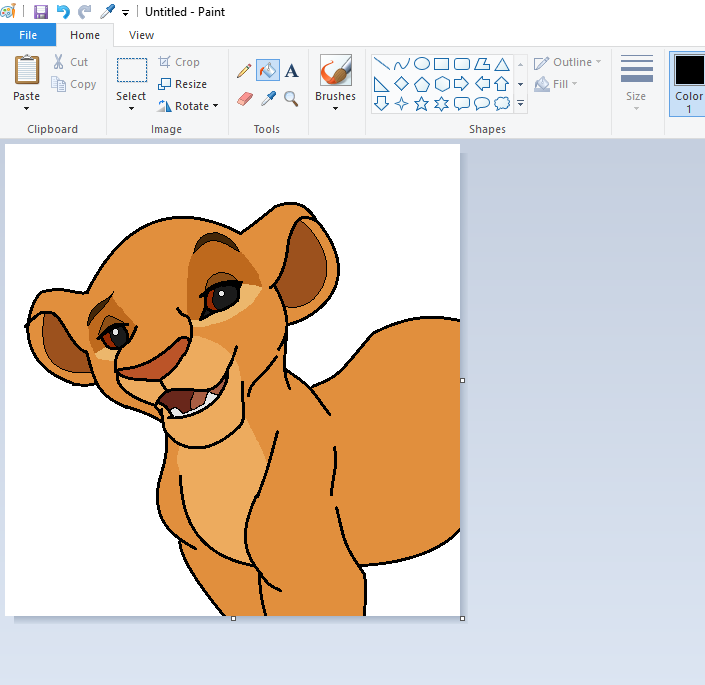705x685 pixels.
Task: Open the File menu
Action: 28,35
